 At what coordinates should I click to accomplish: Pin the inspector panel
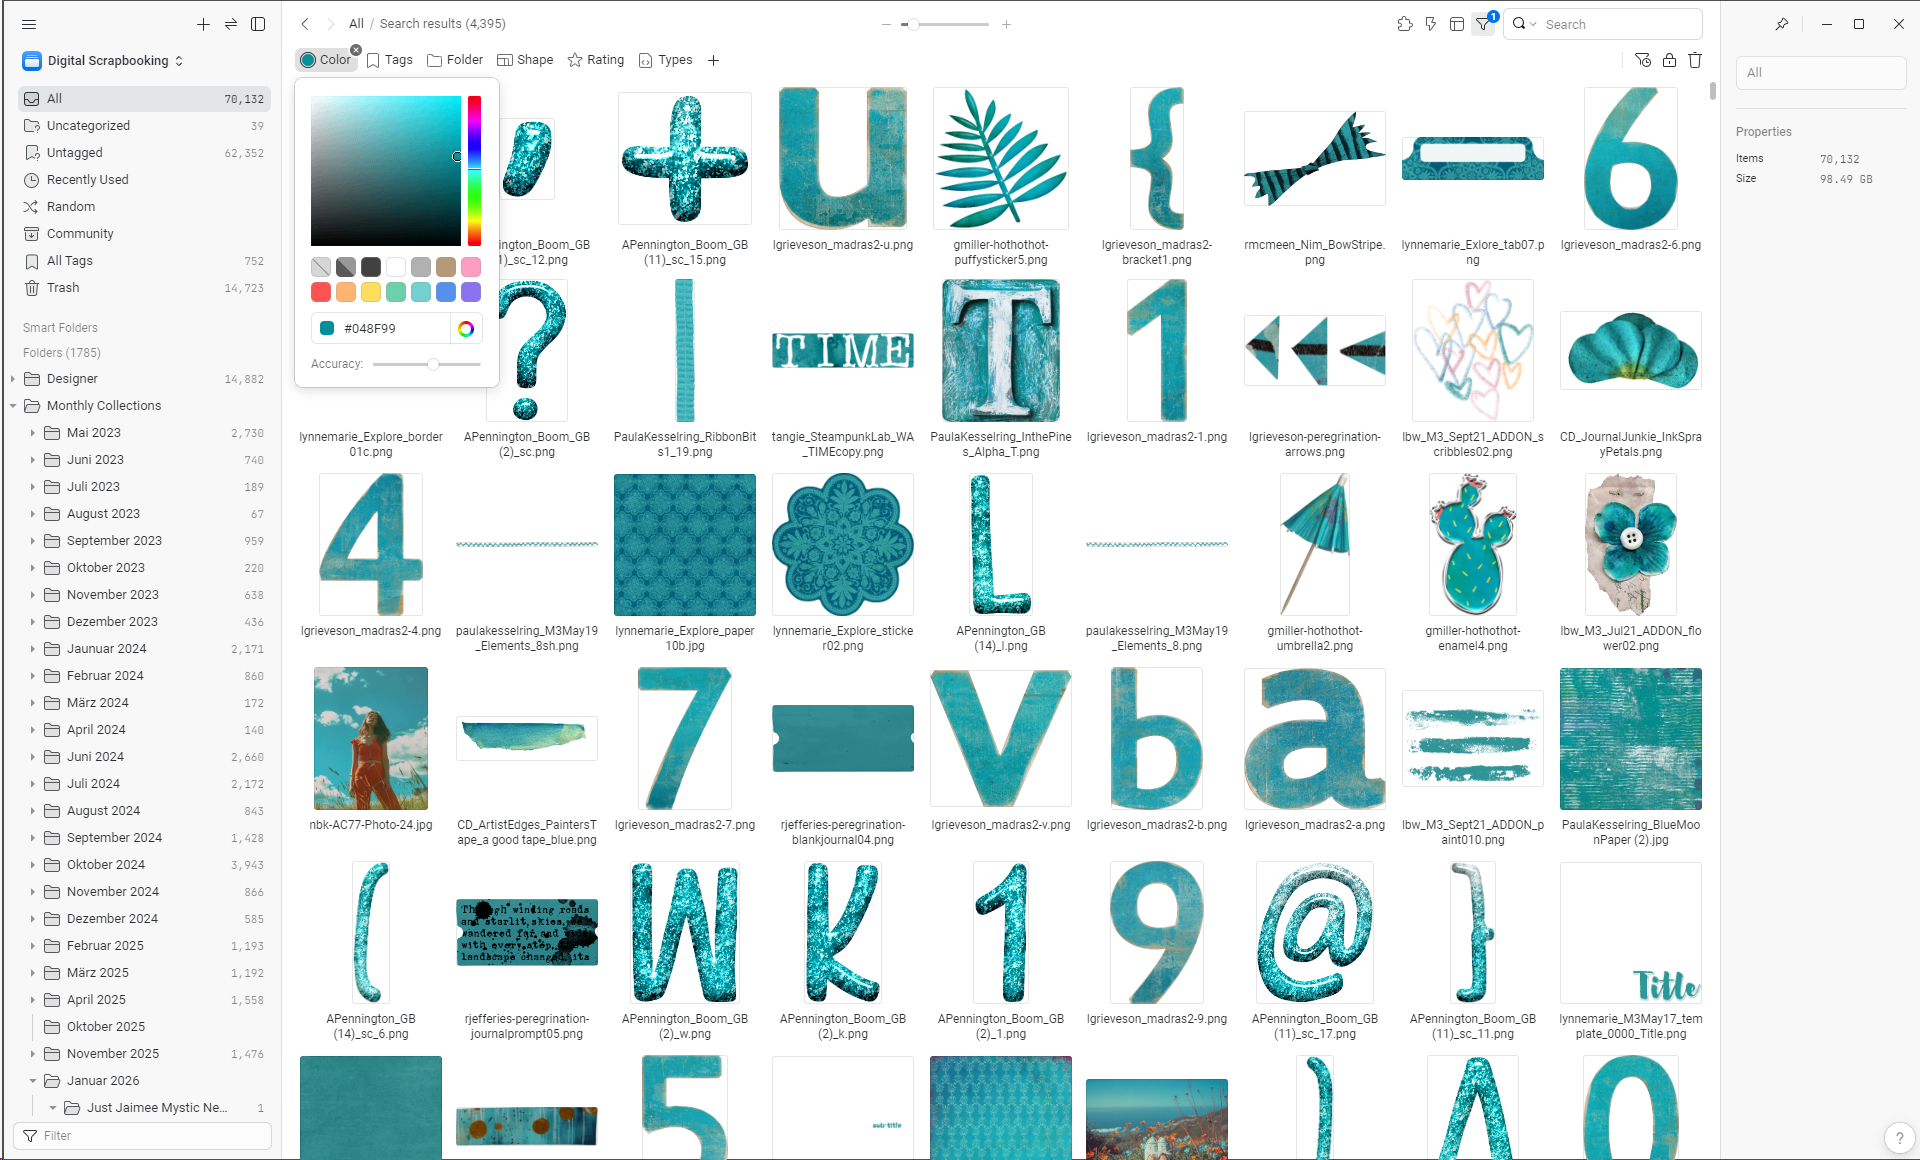coord(1782,24)
